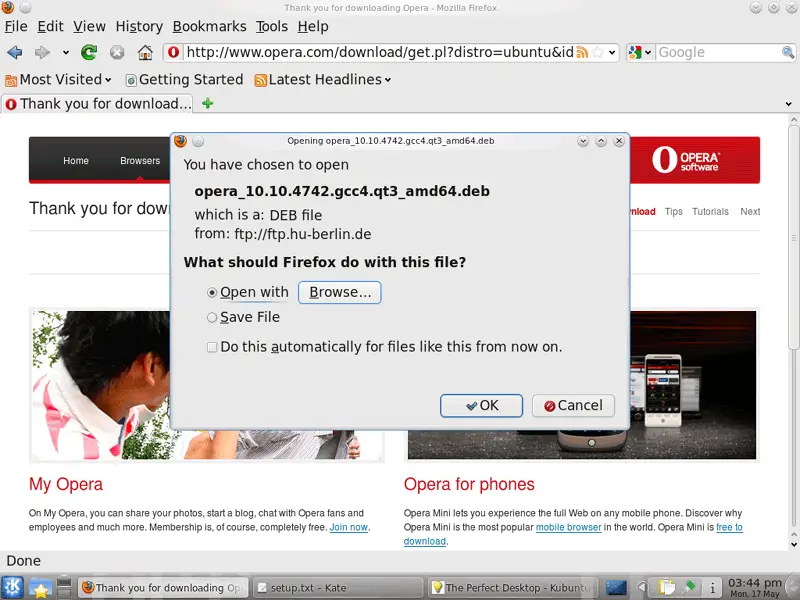Image resolution: width=800 pixels, height=600 pixels.
Task: Click the Google search input field
Action: tap(712, 52)
